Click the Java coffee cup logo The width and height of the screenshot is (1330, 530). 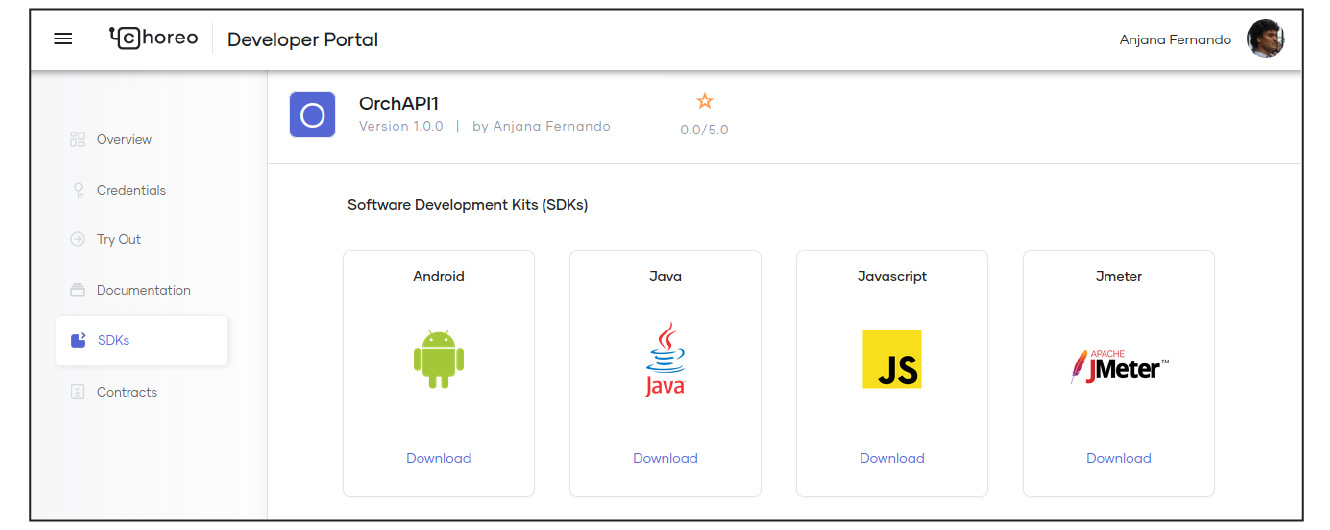point(665,360)
